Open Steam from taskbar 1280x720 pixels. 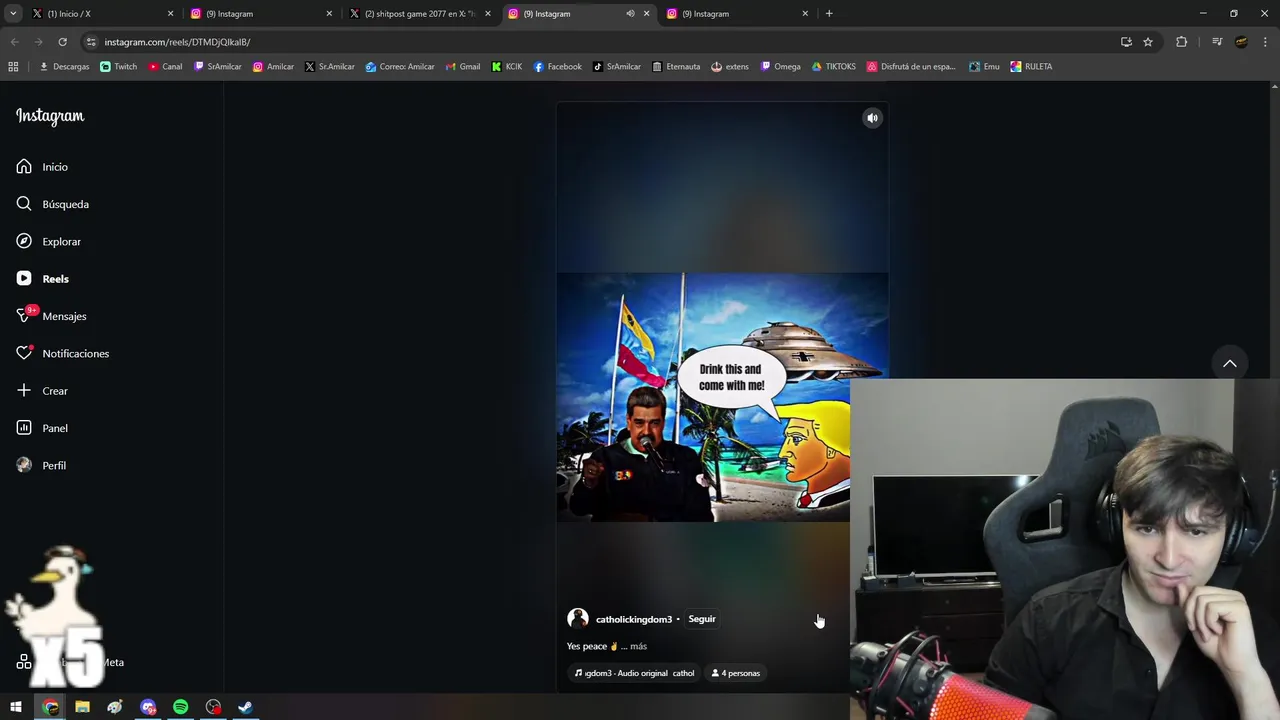[245, 707]
